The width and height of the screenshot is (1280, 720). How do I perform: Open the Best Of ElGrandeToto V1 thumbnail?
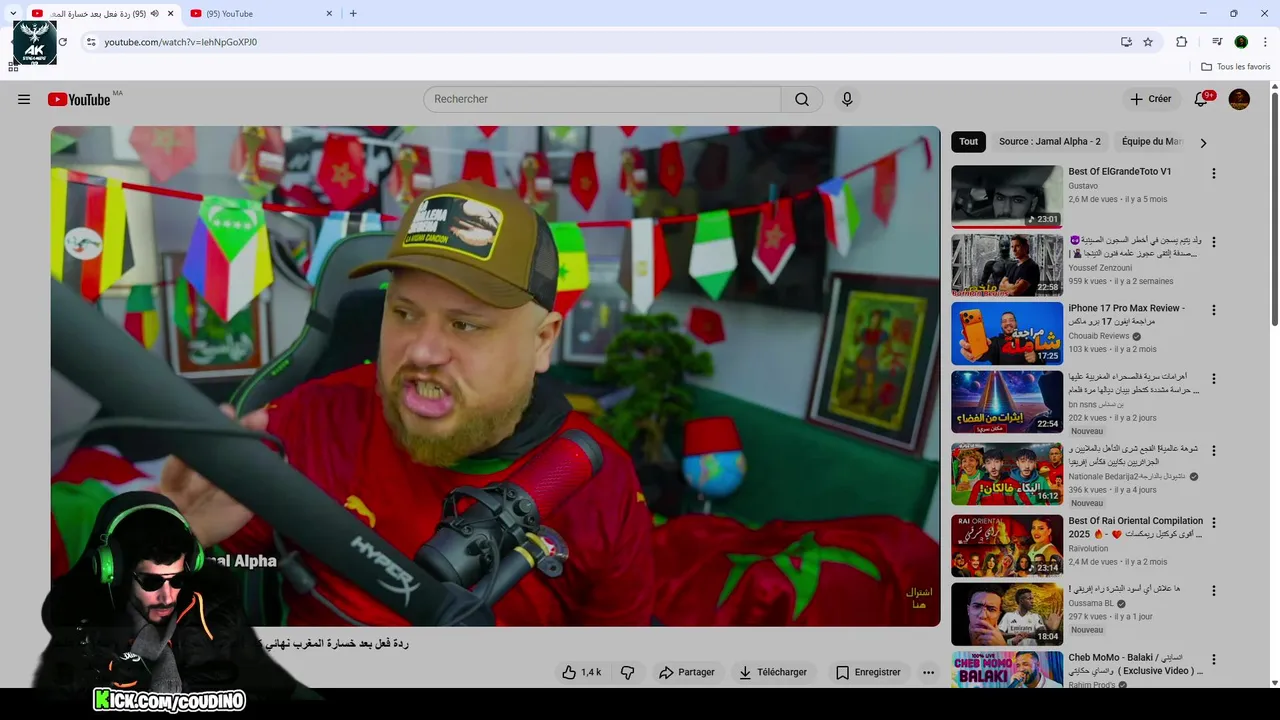[1007, 196]
